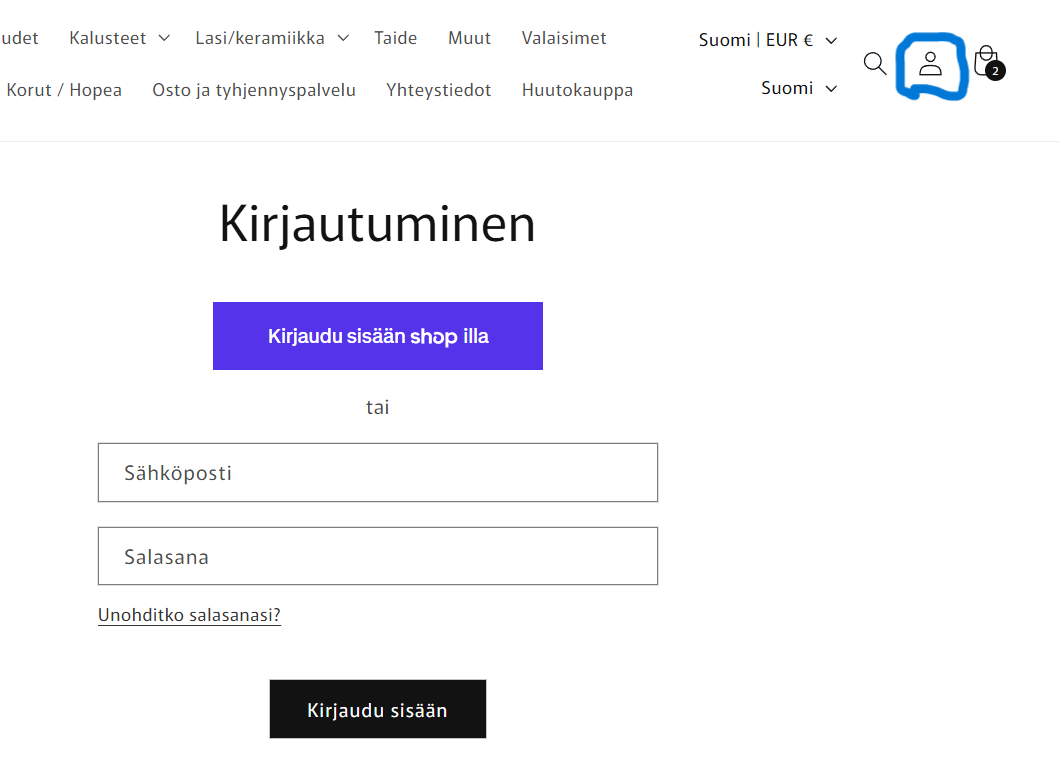
Task: Click the account profile icon
Action: [931, 64]
